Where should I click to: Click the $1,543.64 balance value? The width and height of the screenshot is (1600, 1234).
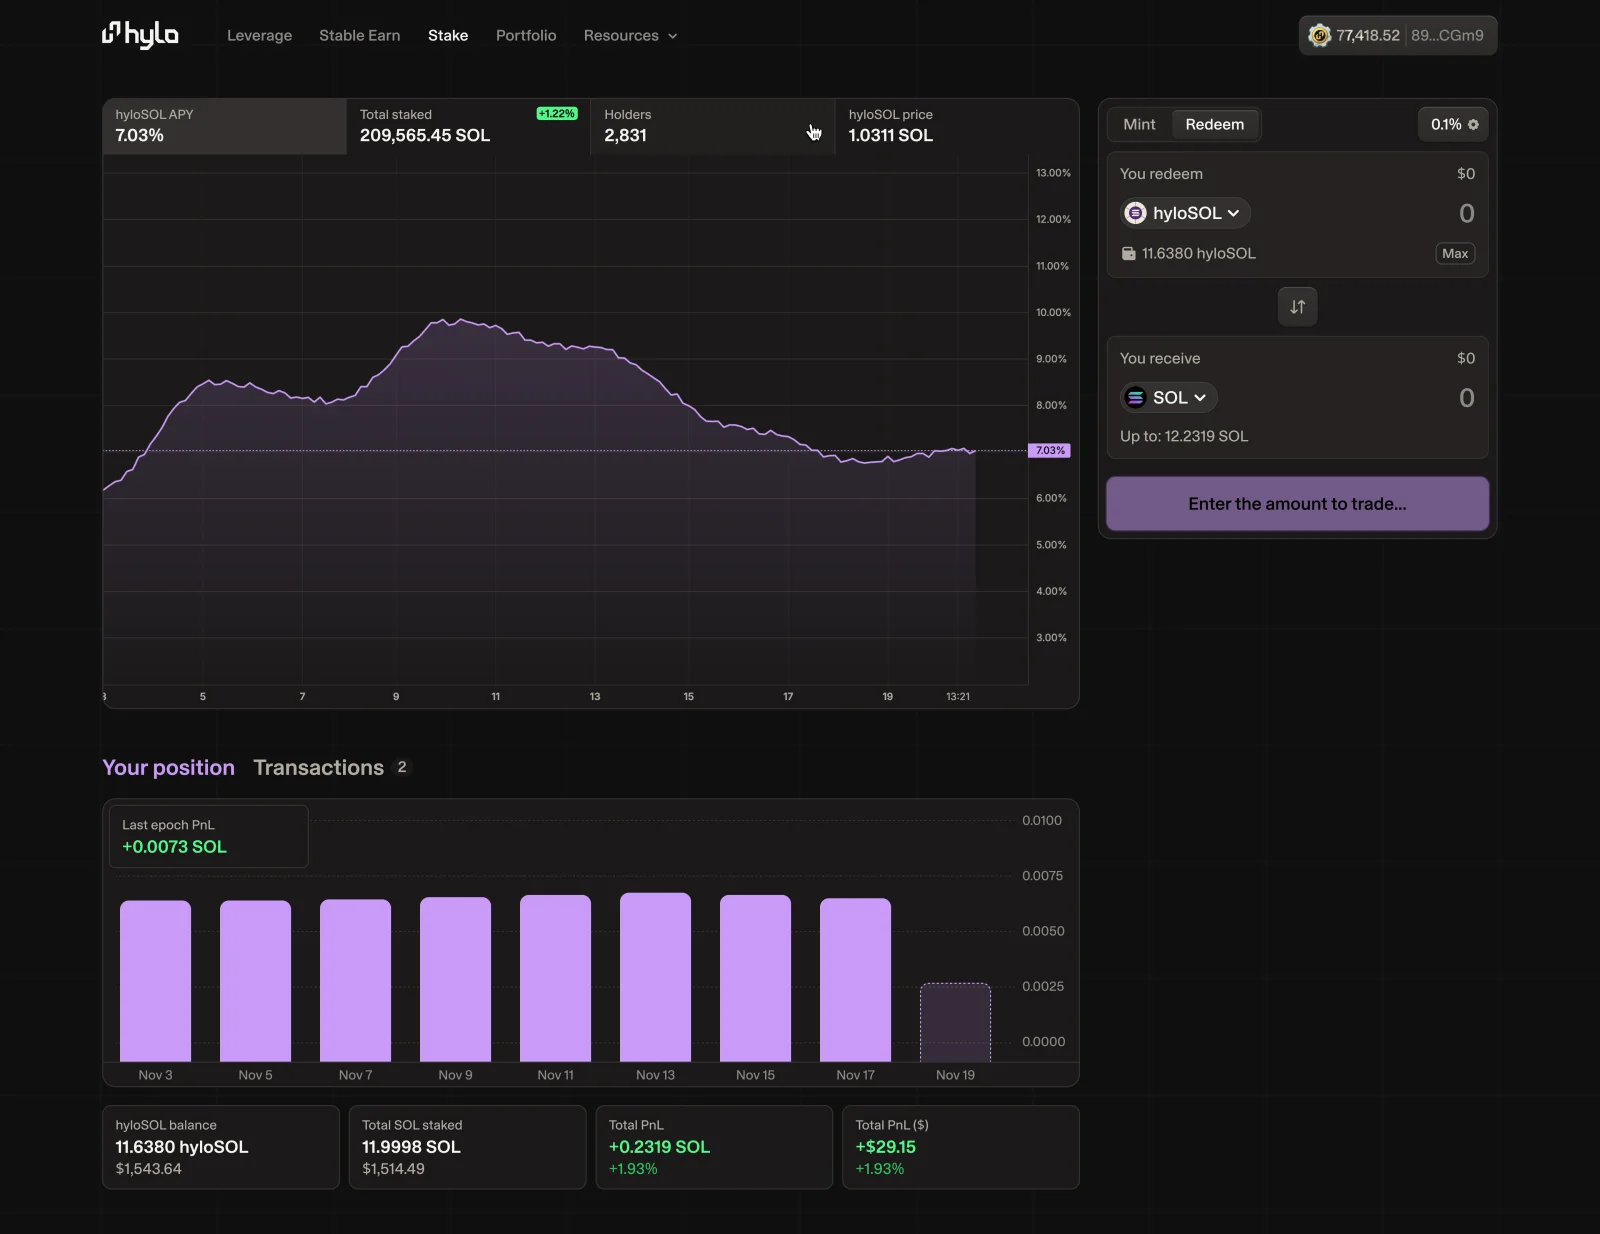148,1169
